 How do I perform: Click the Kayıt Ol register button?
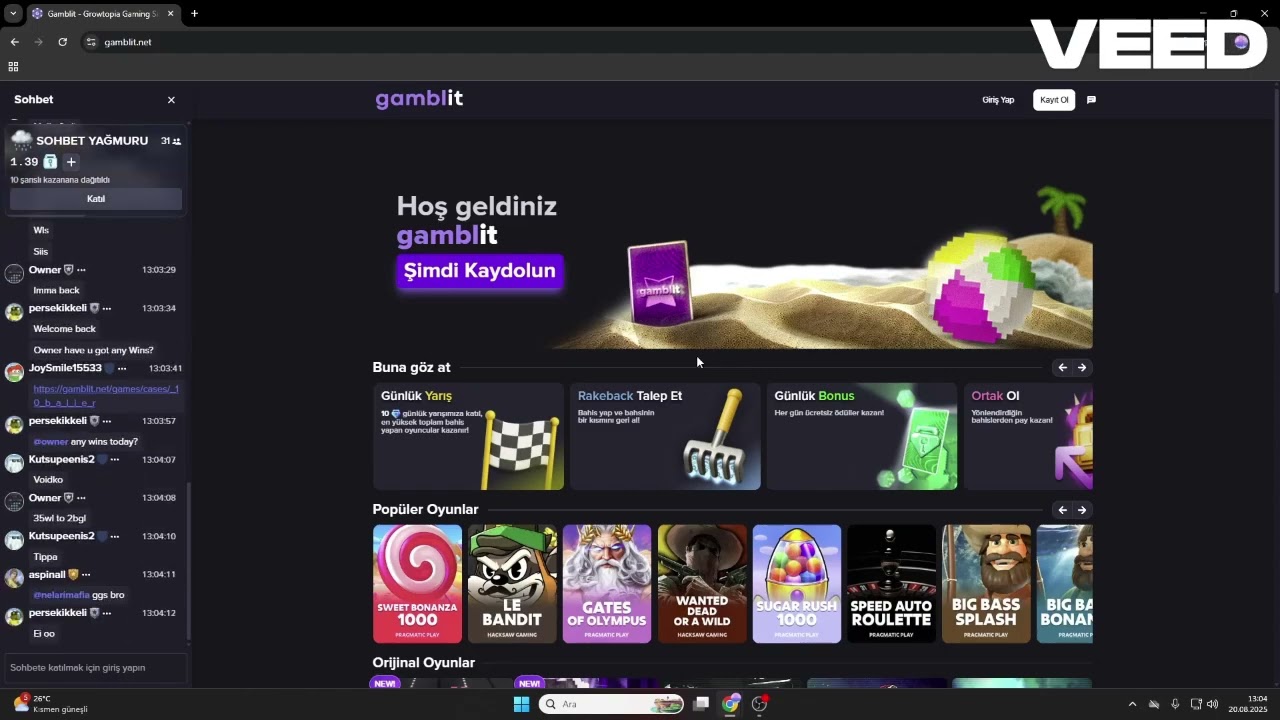[x=1054, y=100]
